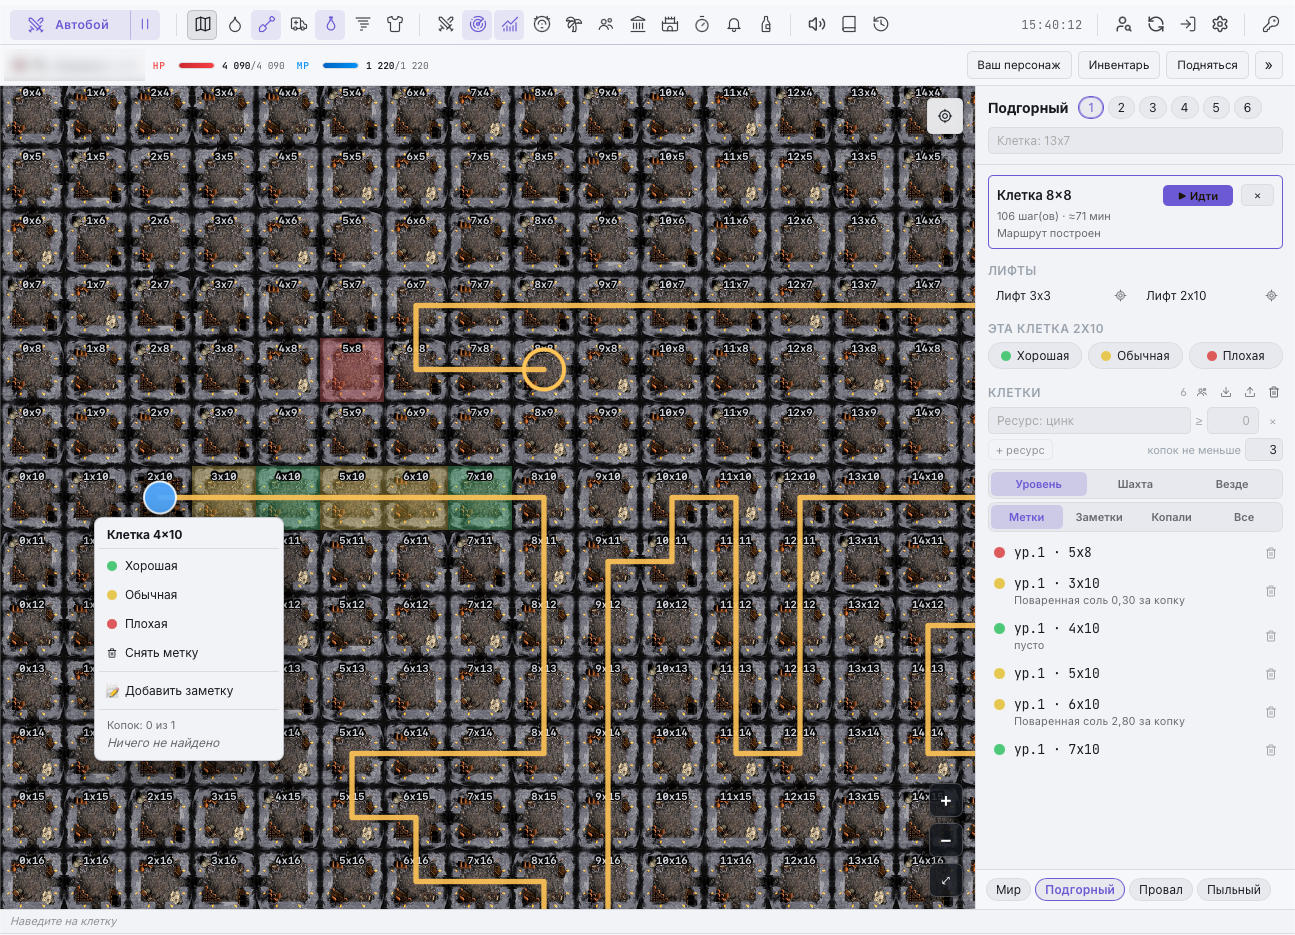This screenshot has width=1295, height=935.
Task: Toggle the speaker sound icon
Action: point(817,24)
